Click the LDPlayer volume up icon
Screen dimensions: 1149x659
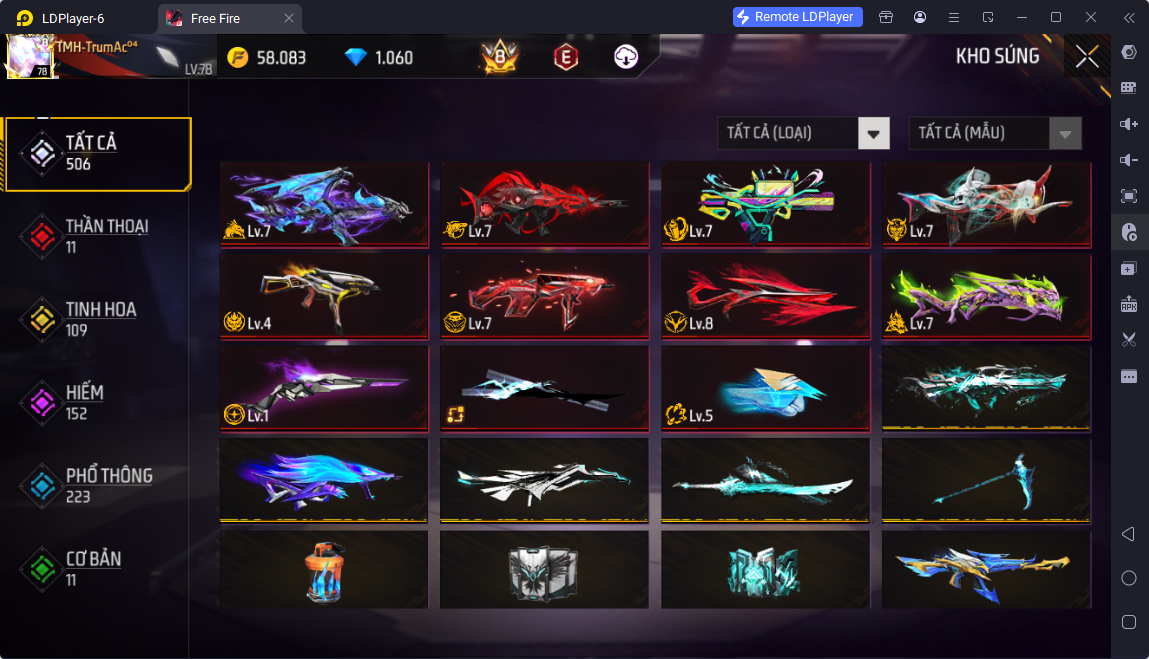(x=1129, y=124)
